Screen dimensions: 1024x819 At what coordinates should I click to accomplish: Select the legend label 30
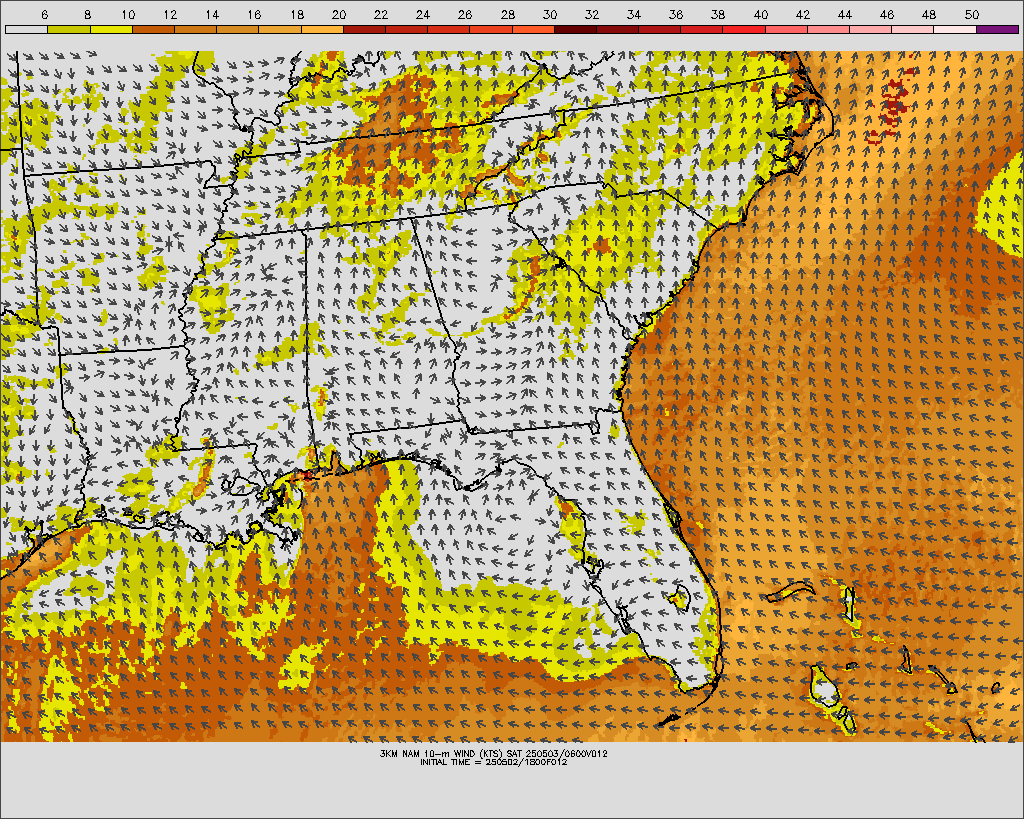(x=550, y=14)
